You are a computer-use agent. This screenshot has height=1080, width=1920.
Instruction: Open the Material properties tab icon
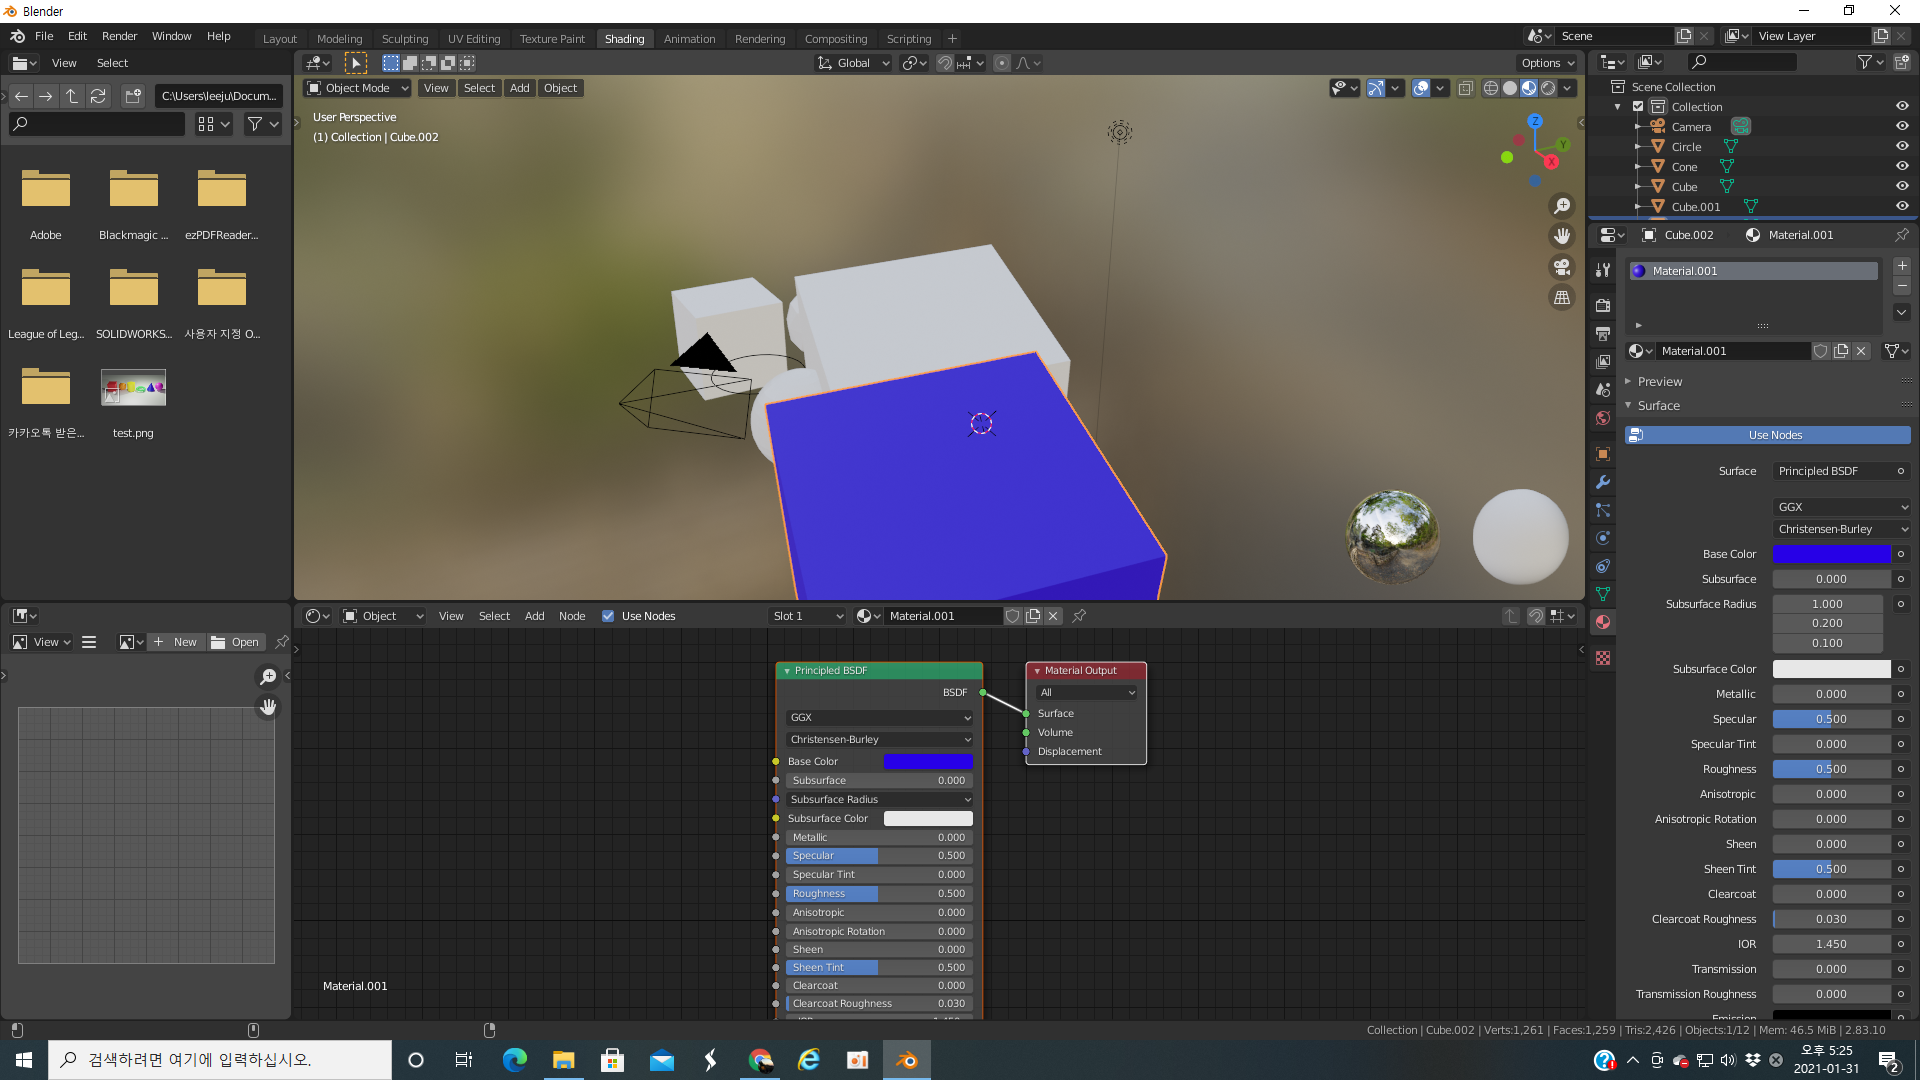[x=1603, y=622]
